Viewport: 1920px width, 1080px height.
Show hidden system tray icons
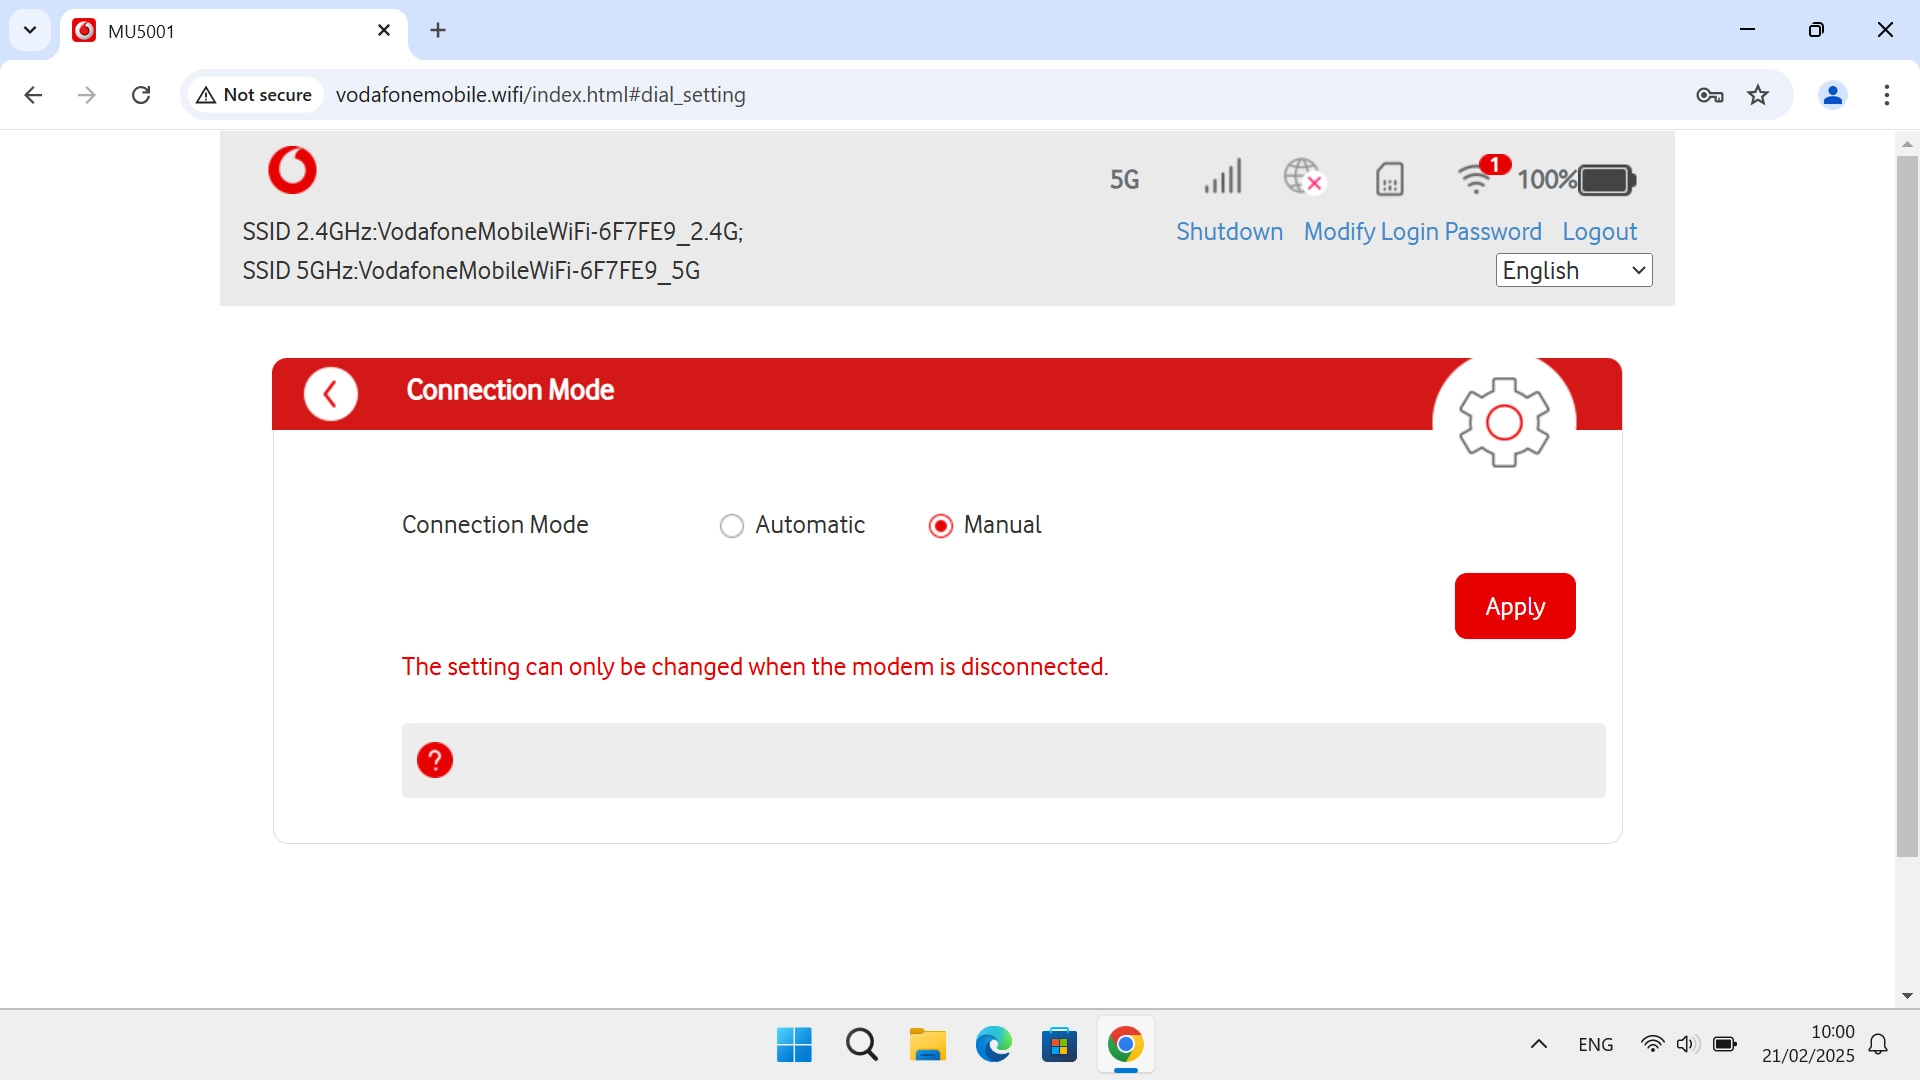pyautogui.click(x=1538, y=1044)
